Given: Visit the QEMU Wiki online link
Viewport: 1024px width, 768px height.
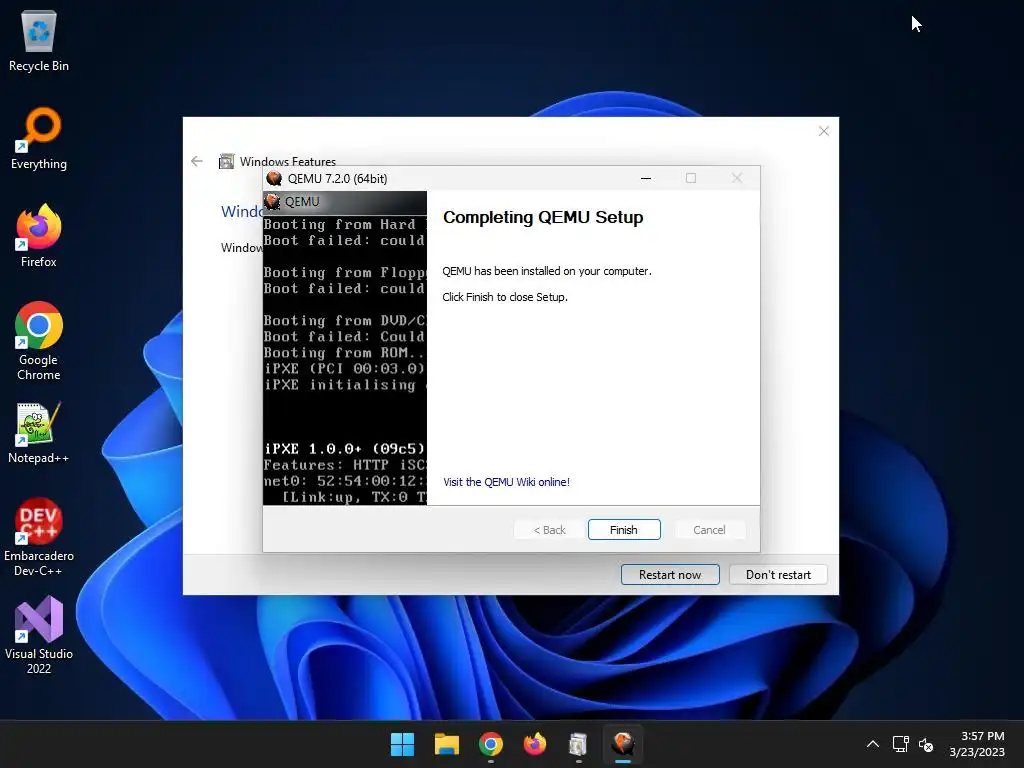Looking at the screenshot, I should pyautogui.click(x=506, y=482).
